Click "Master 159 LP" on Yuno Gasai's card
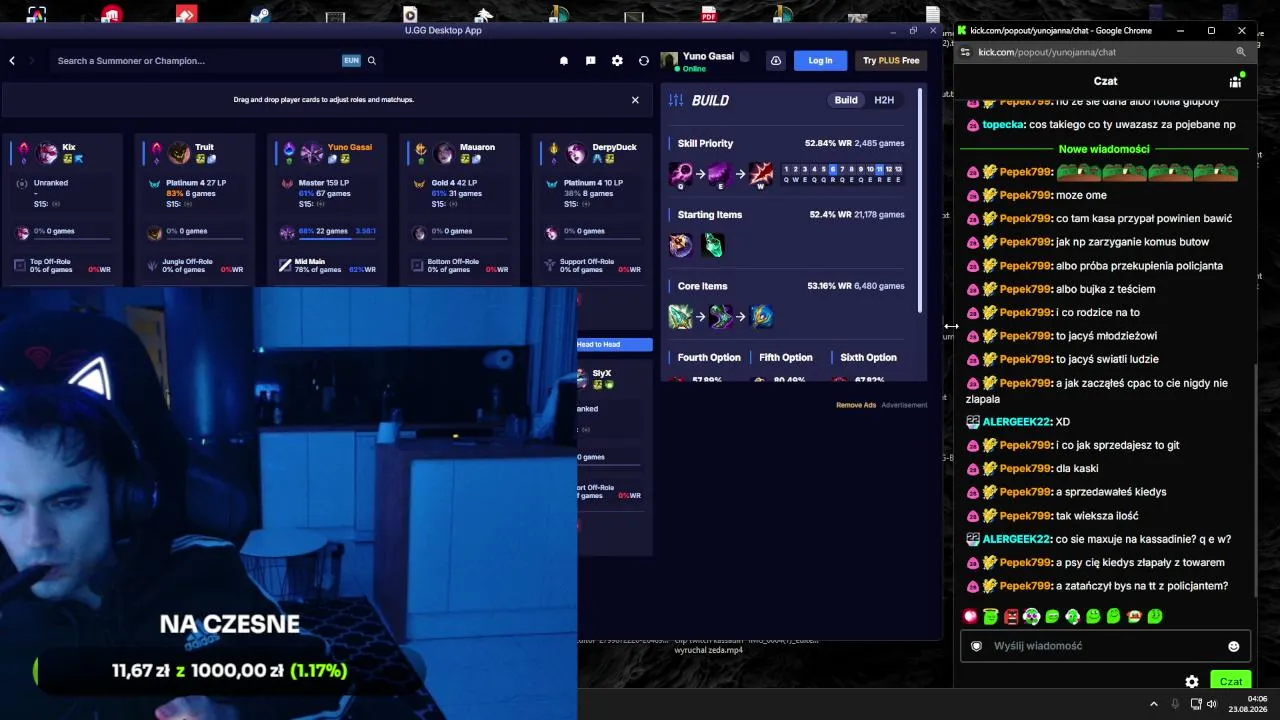This screenshot has width=1280, height=720. pos(324,183)
